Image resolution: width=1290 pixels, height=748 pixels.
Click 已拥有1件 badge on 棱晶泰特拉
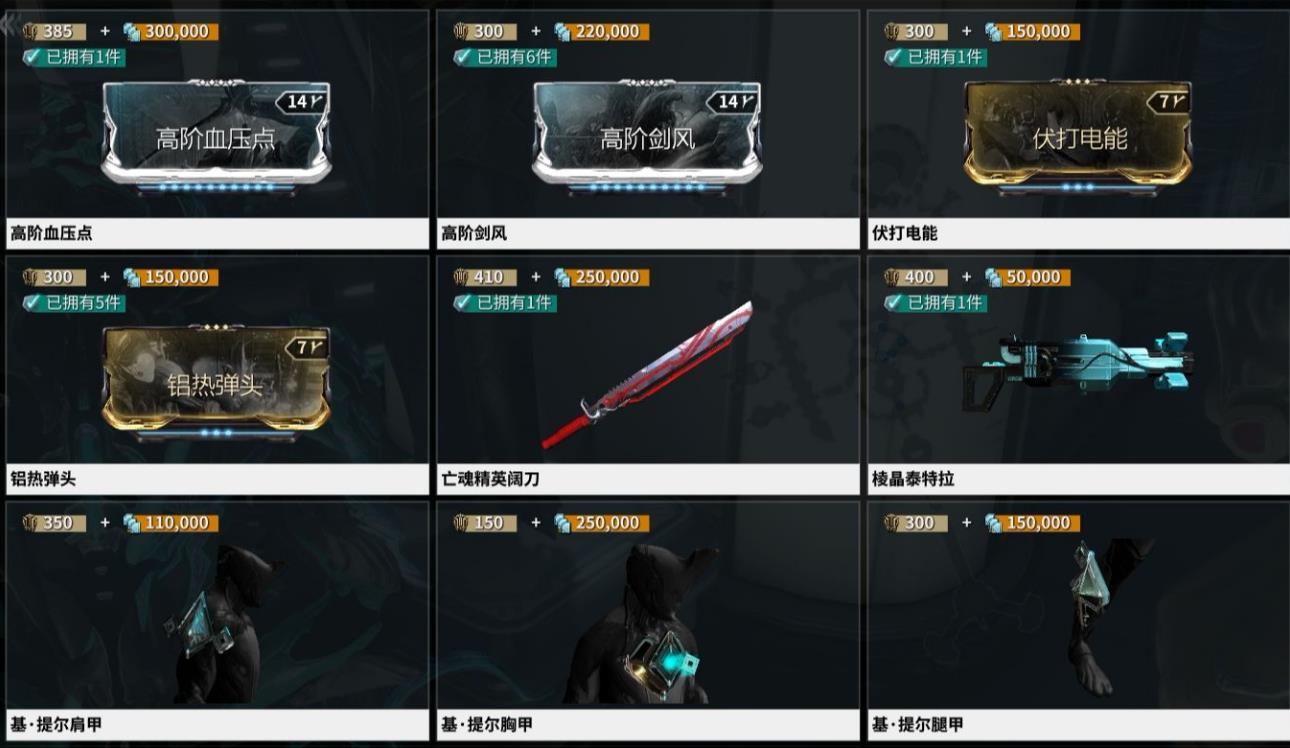click(935, 302)
